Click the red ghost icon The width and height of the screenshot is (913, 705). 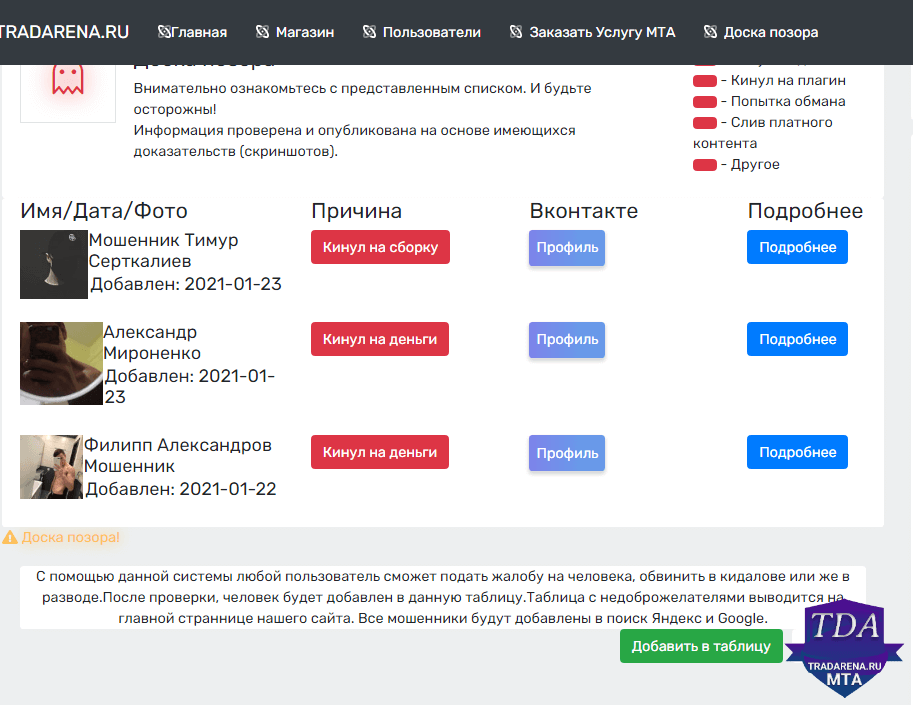[x=68, y=80]
